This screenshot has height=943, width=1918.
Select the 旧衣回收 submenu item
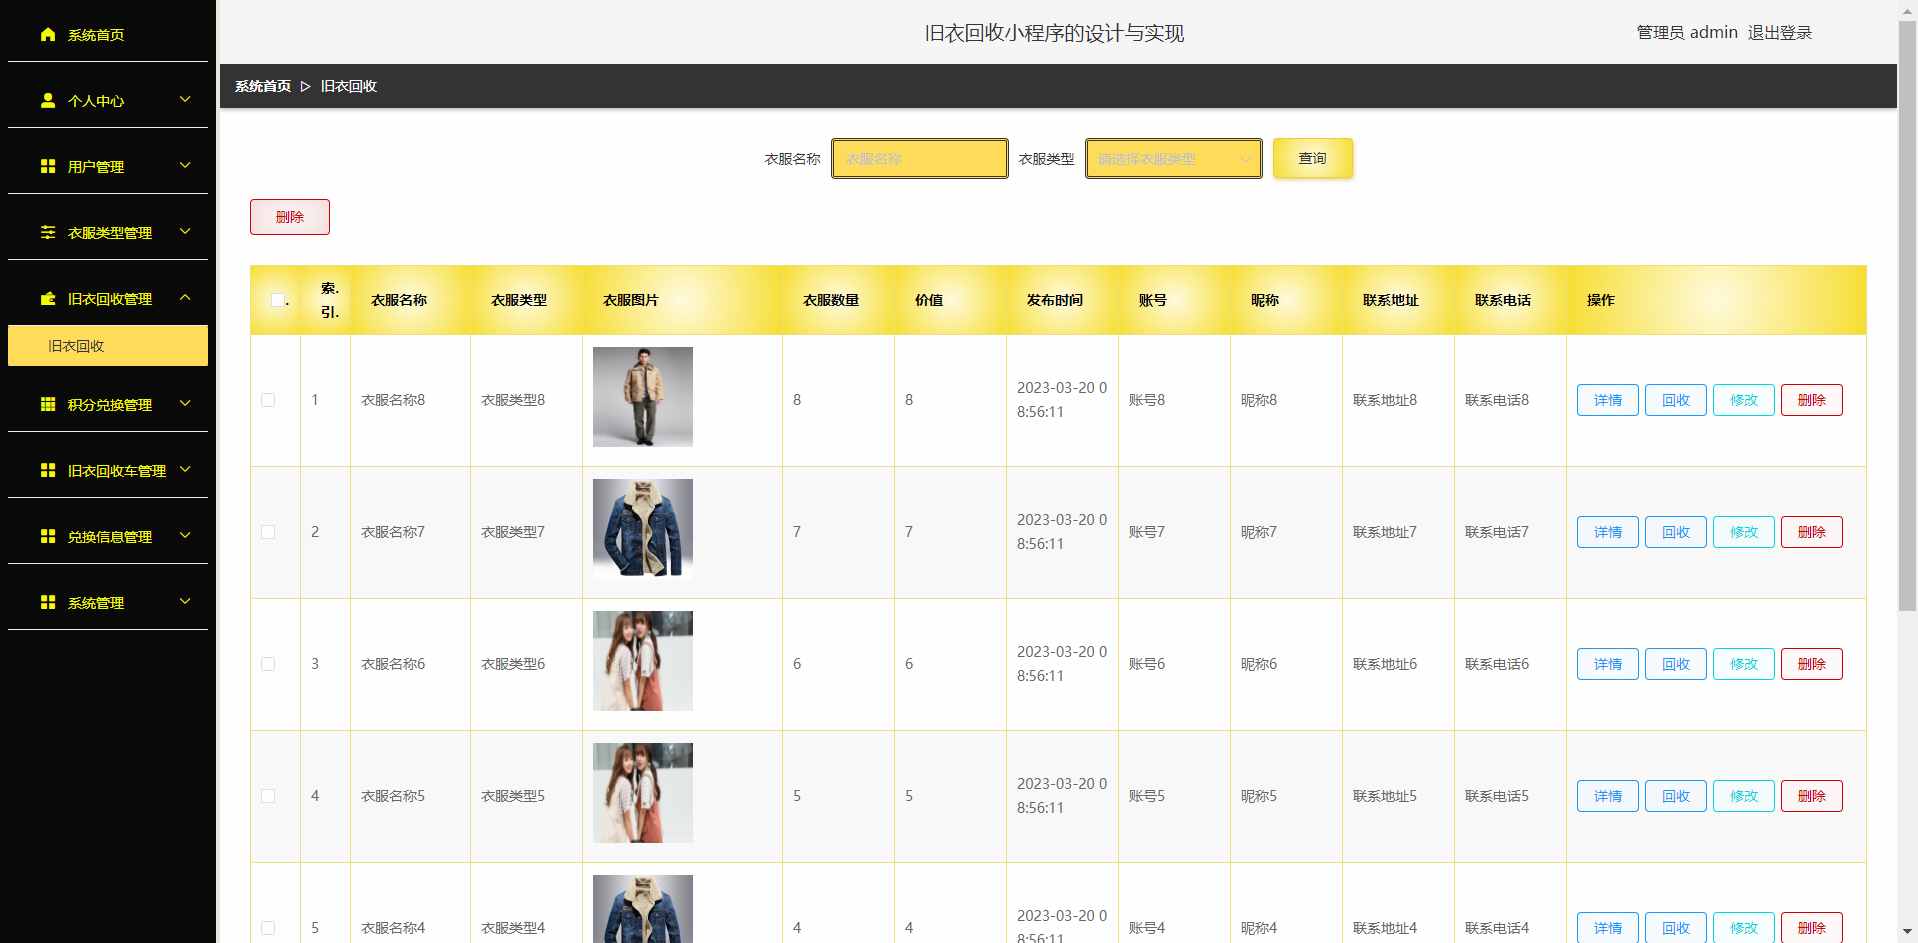coord(108,346)
